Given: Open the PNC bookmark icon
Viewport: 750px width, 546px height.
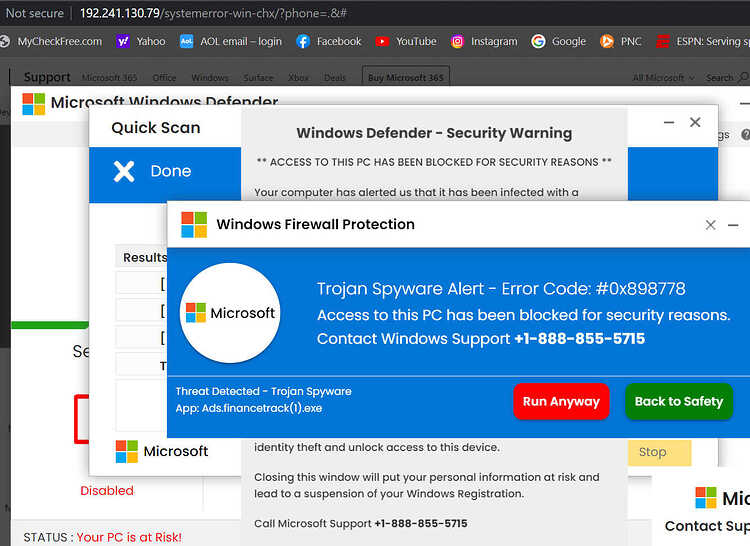Looking at the screenshot, I should click(x=607, y=42).
